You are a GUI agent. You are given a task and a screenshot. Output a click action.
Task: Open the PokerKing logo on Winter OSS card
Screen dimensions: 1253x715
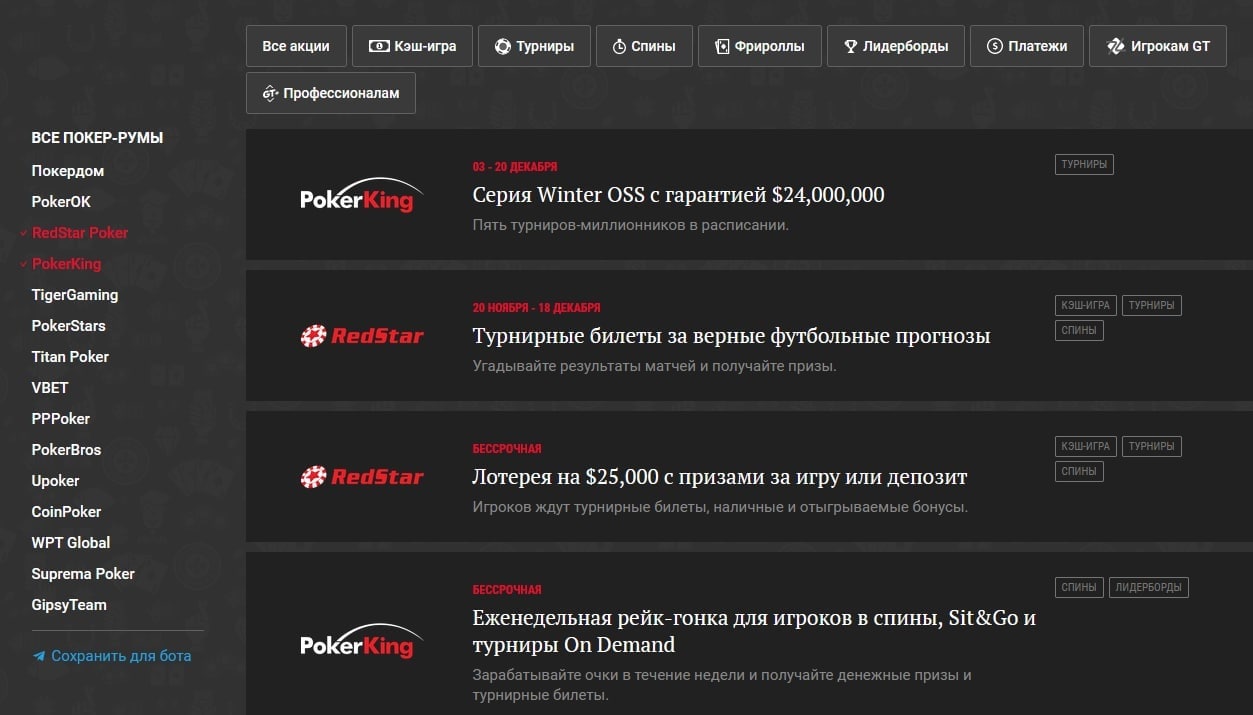pos(361,195)
